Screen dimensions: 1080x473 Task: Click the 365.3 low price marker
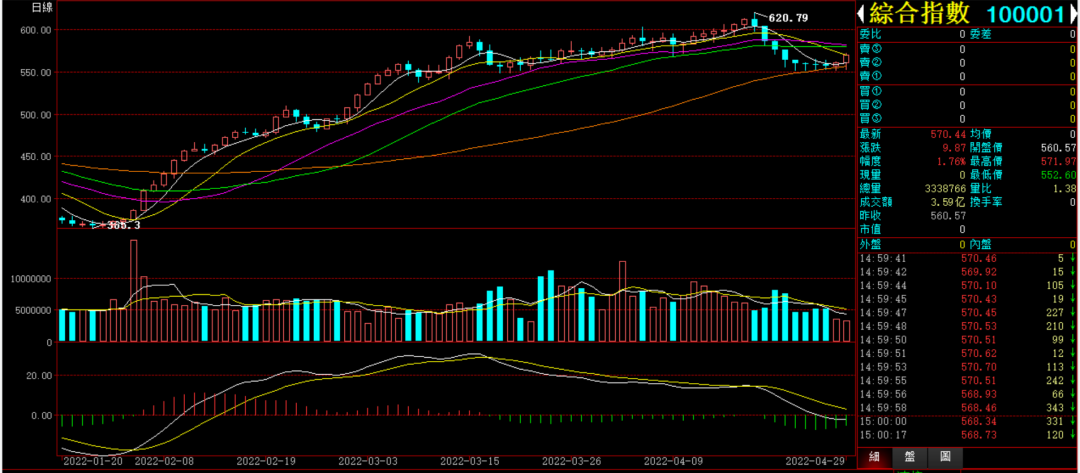[124, 225]
